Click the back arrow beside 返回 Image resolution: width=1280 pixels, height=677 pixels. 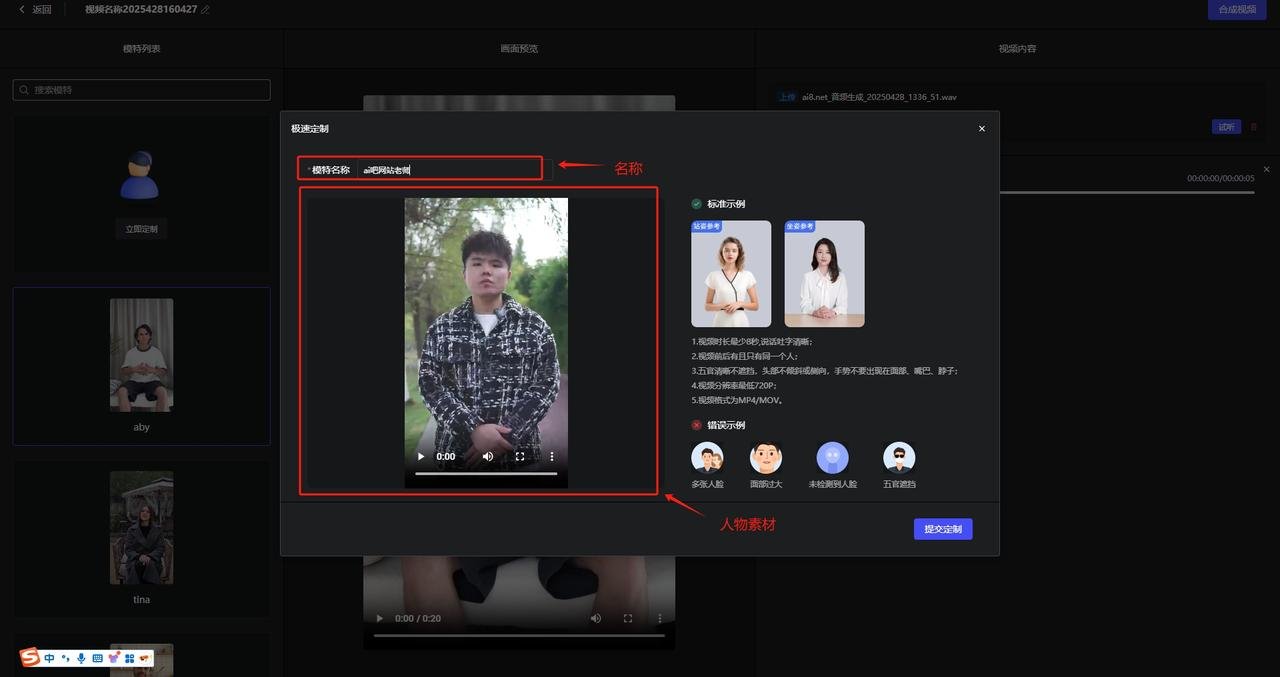point(22,9)
